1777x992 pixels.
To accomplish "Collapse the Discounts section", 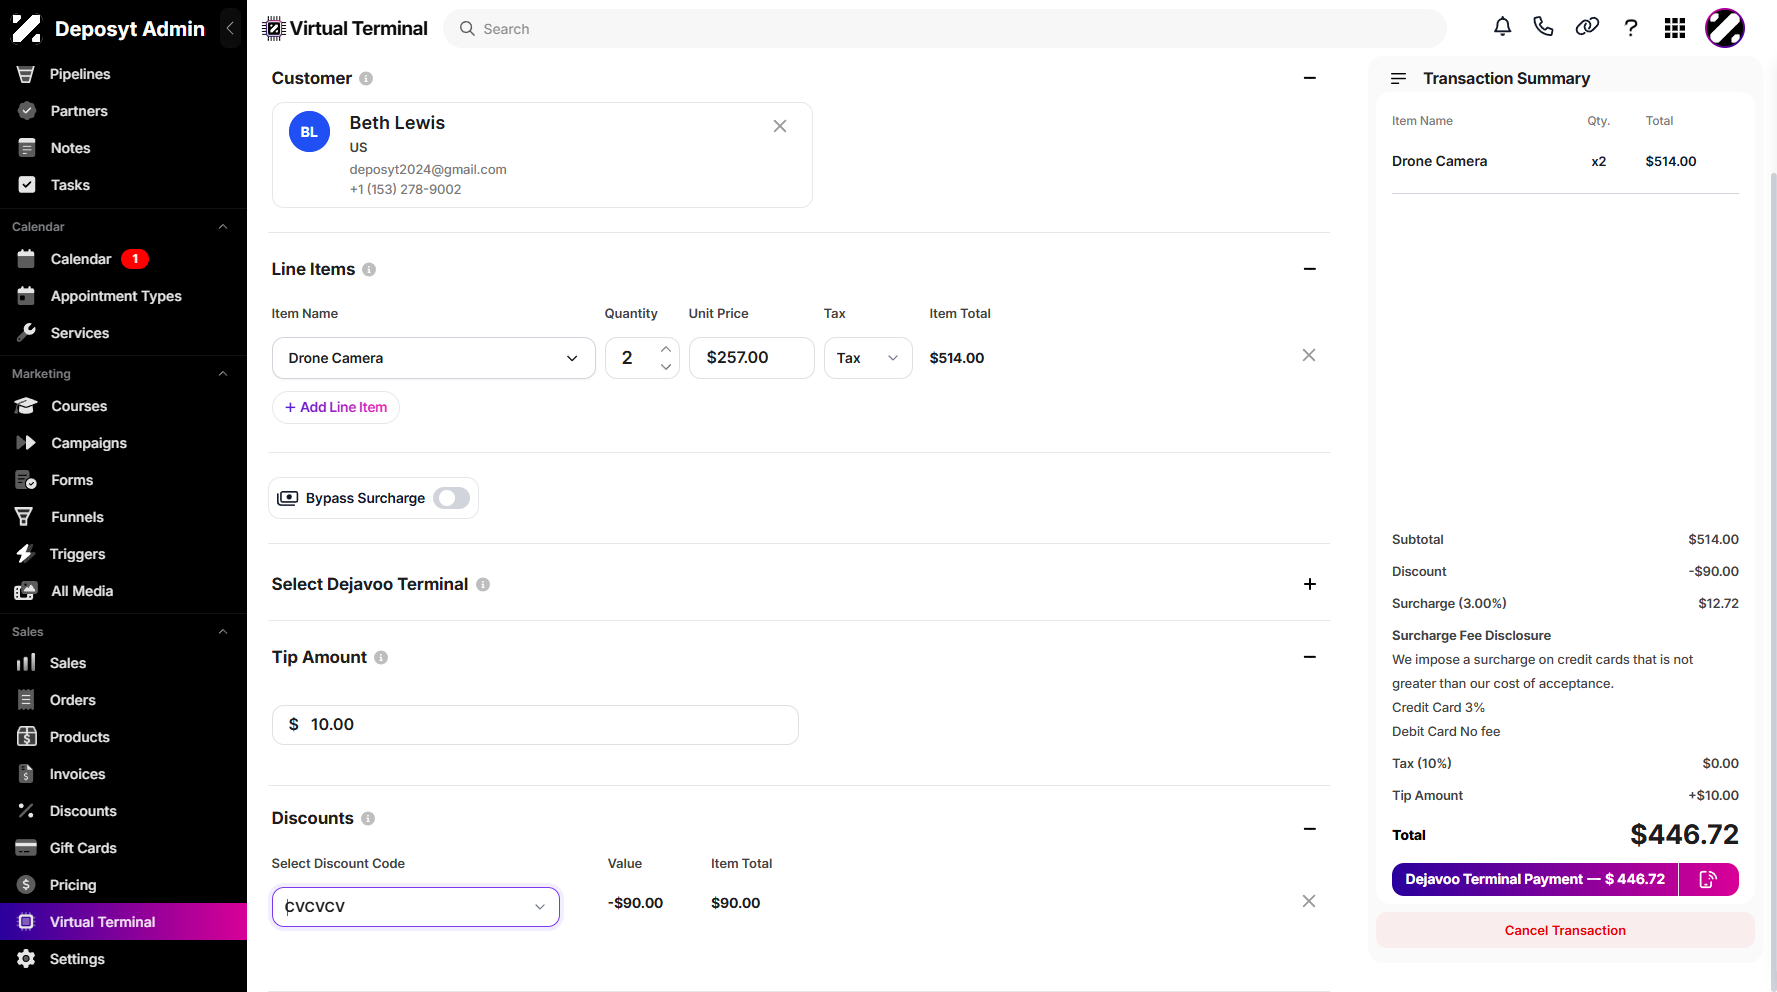I will (1310, 829).
